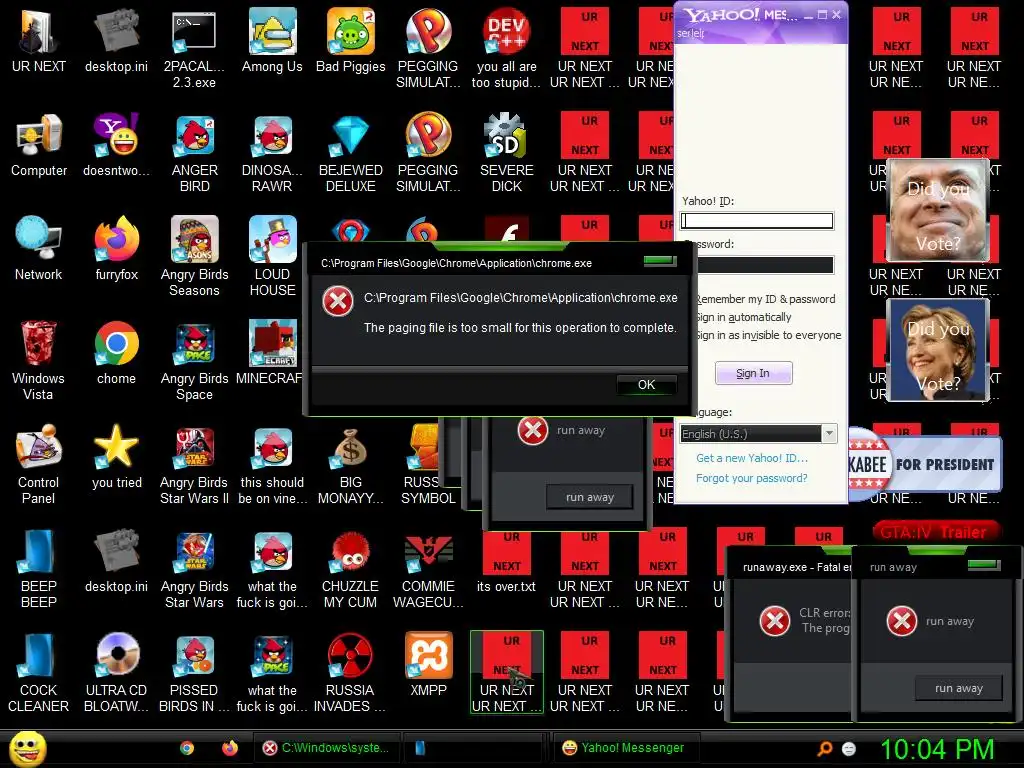Viewport: 1024px width, 768px height.
Task: Open the BIG MONAYY money bag icon
Action: coord(351,464)
